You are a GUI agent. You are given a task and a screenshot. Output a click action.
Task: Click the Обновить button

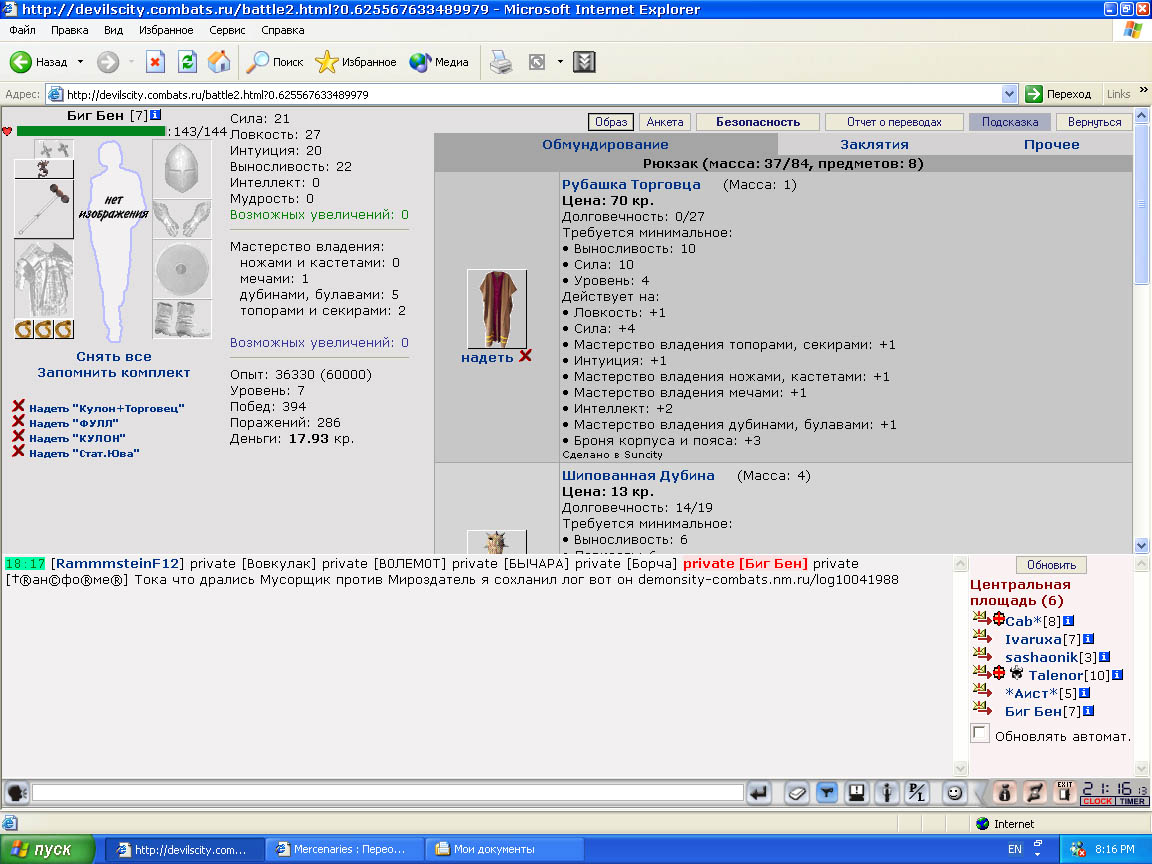click(x=1051, y=565)
